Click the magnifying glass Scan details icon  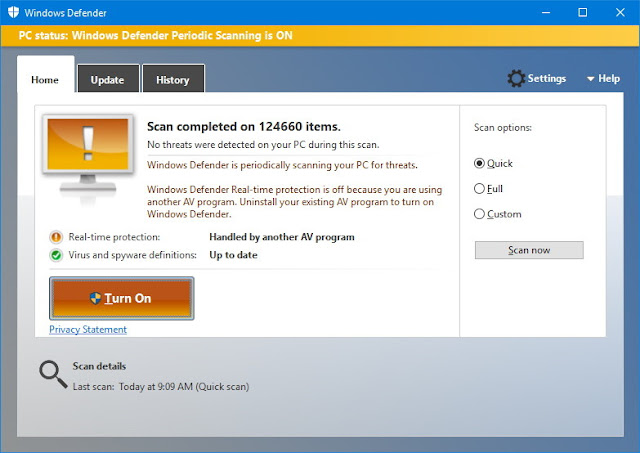pos(53,374)
